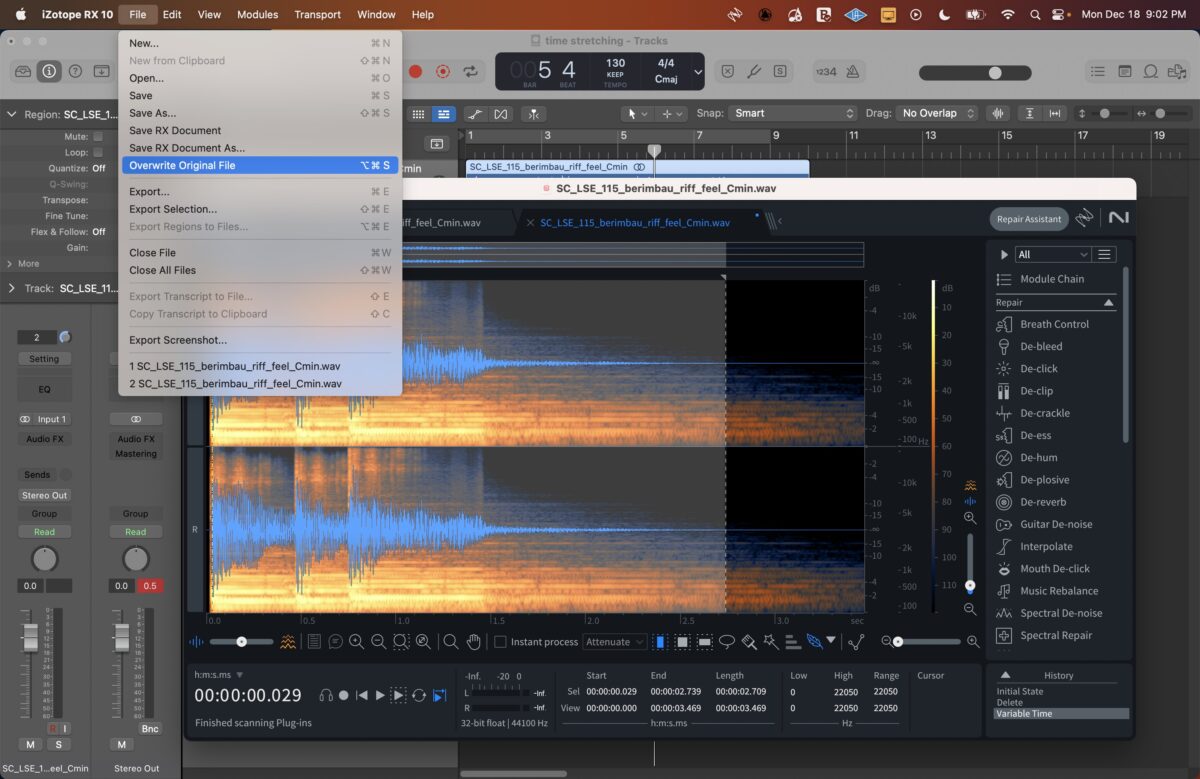Click the RX record button
This screenshot has height=779, width=1200.
pyautogui.click(x=344, y=695)
